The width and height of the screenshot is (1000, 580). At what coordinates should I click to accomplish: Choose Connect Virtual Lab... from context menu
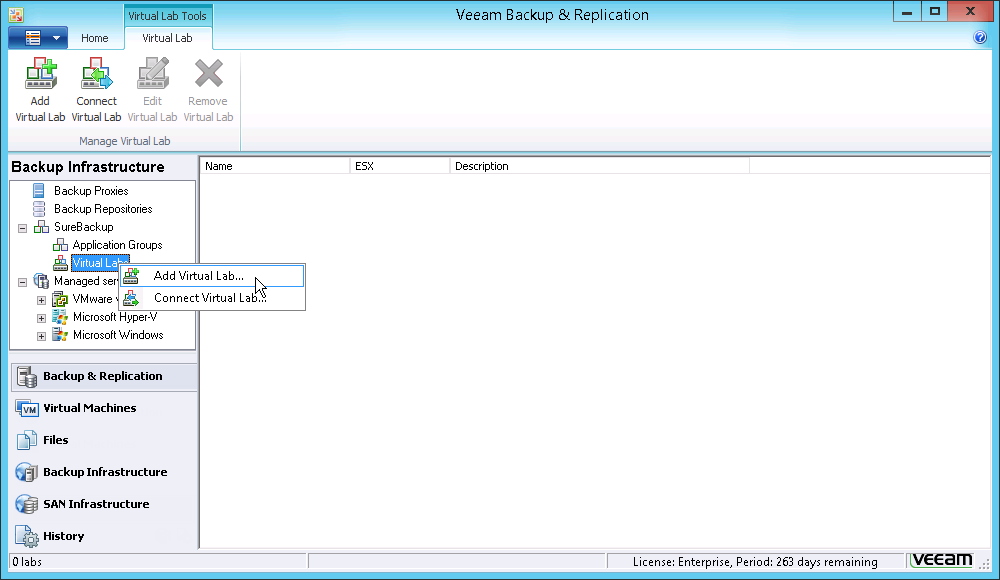click(212, 298)
